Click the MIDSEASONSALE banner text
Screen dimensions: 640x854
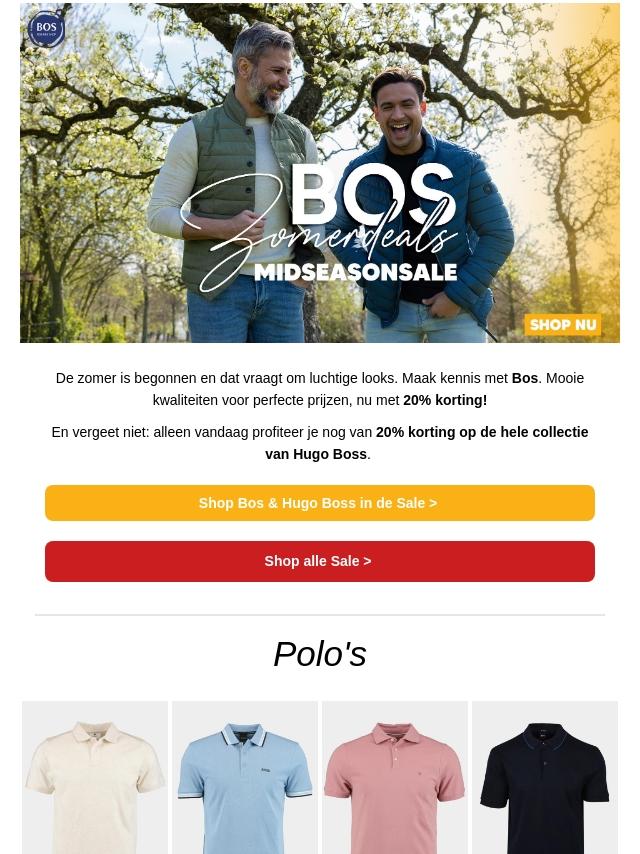(356, 273)
